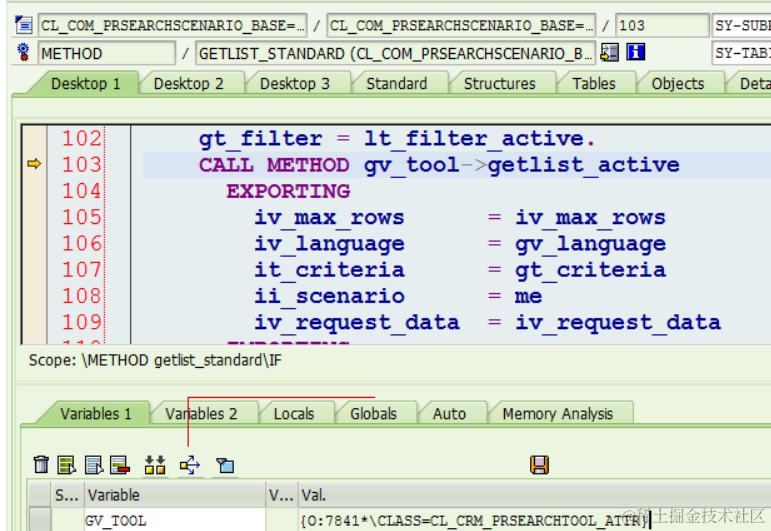The height and width of the screenshot is (531, 771).
Task: Open the Standard tab
Action: tap(396, 84)
